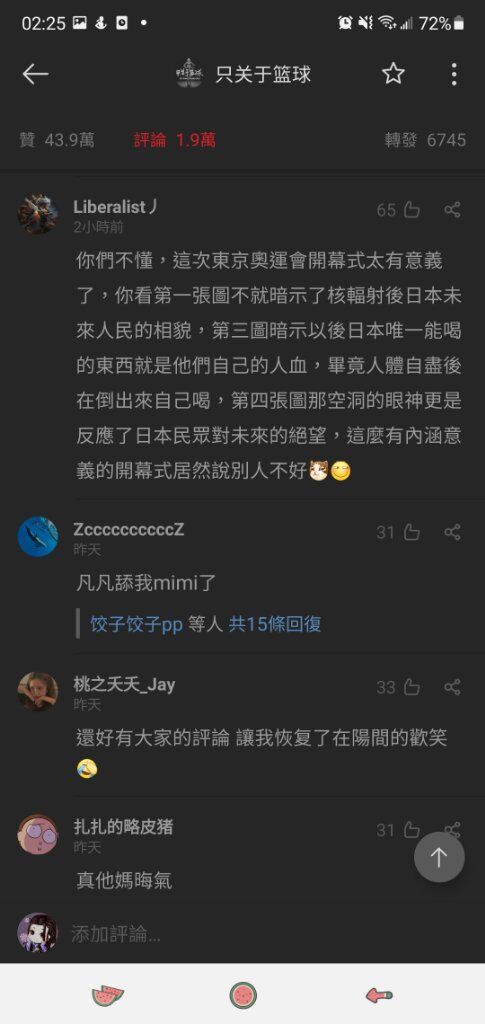Like ZcccccccccZ's comment

pos(411,532)
